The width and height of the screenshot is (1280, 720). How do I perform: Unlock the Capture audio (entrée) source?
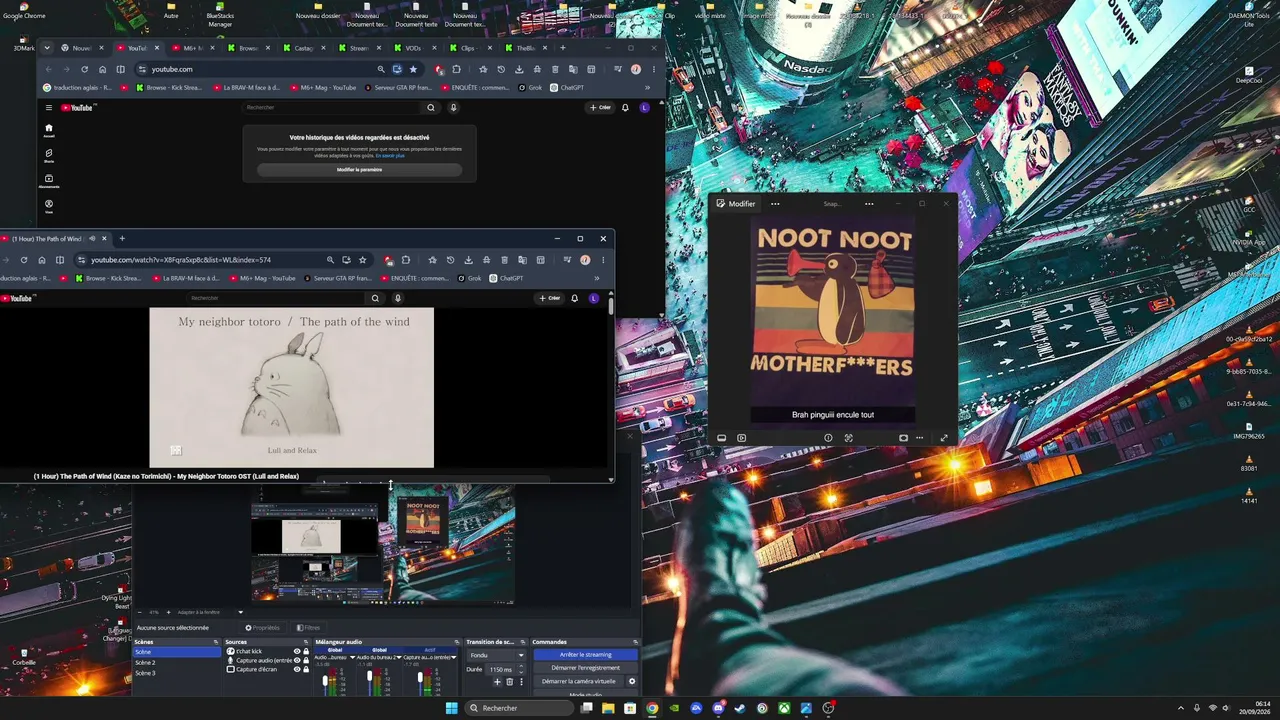[306, 660]
